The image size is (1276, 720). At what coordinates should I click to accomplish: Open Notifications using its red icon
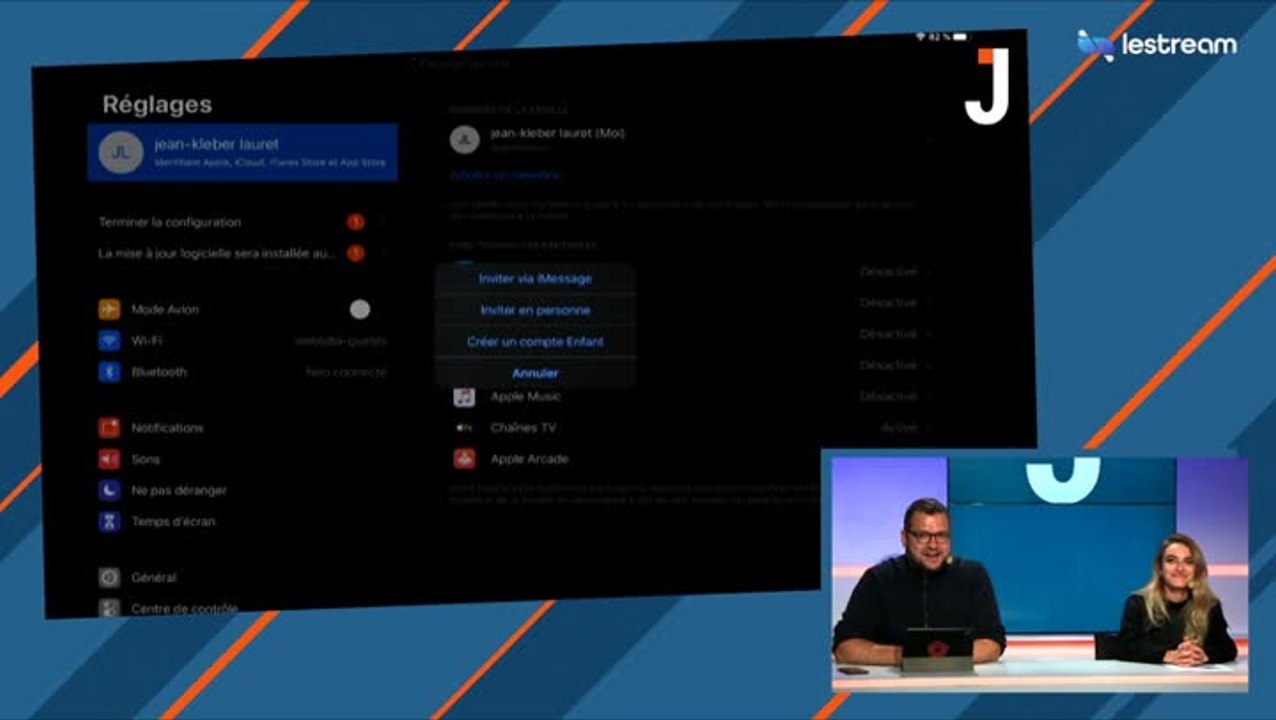coord(109,428)
